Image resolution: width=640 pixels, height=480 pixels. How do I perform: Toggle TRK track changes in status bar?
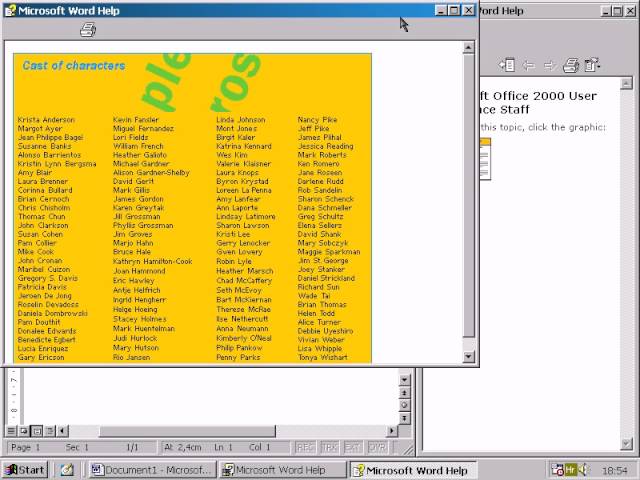(329, 447)
